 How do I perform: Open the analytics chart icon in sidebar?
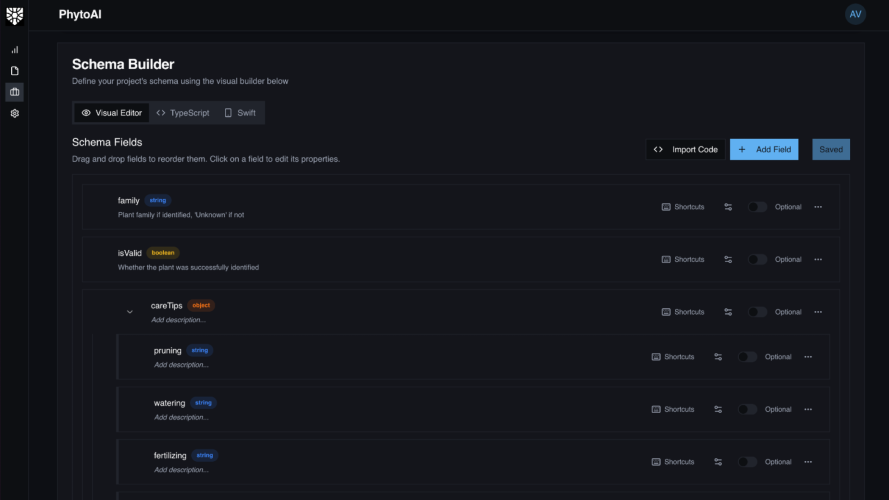tap(14, 49)
